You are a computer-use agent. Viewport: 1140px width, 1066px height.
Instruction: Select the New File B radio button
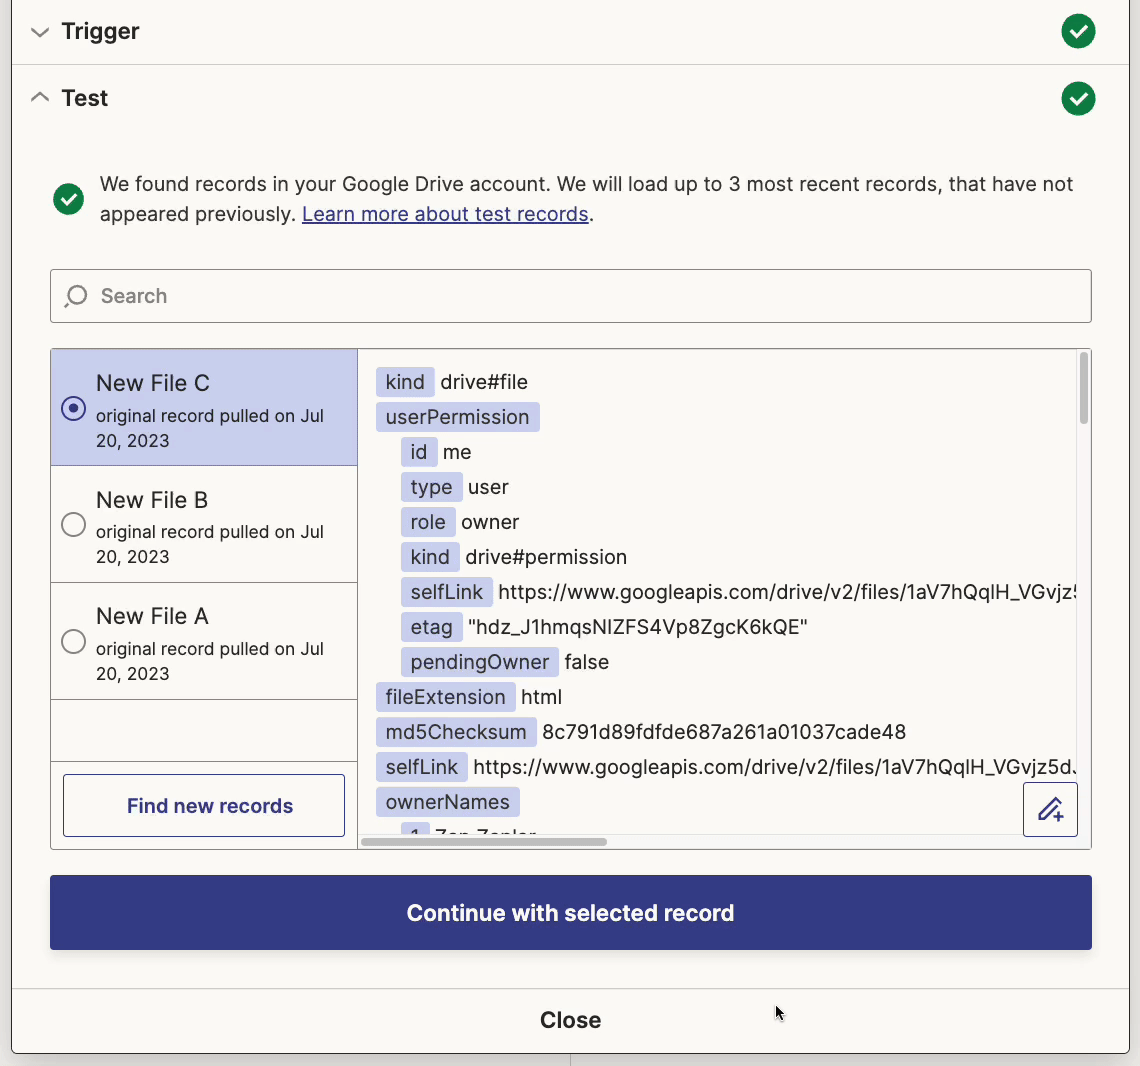pyautogui.click(x=73, y=525)
